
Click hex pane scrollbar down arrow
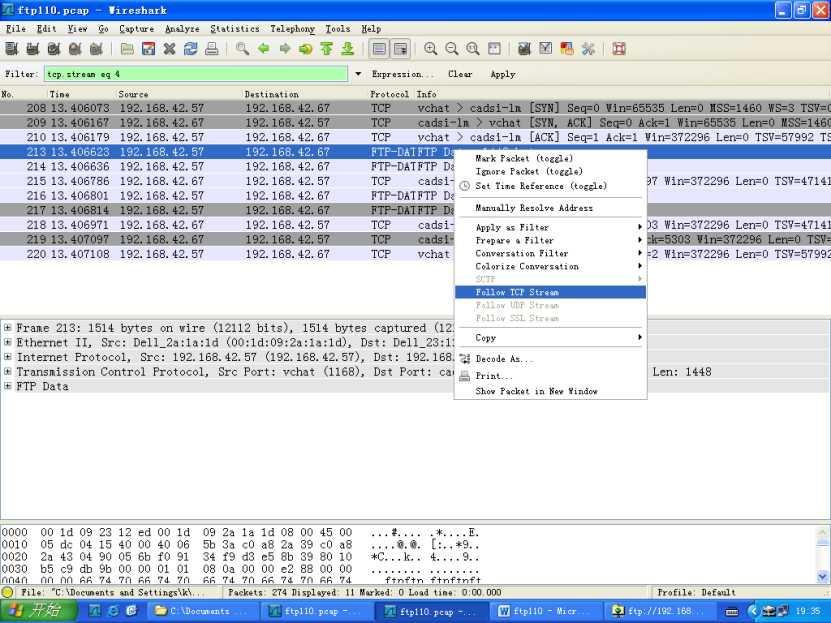(823, 576)
